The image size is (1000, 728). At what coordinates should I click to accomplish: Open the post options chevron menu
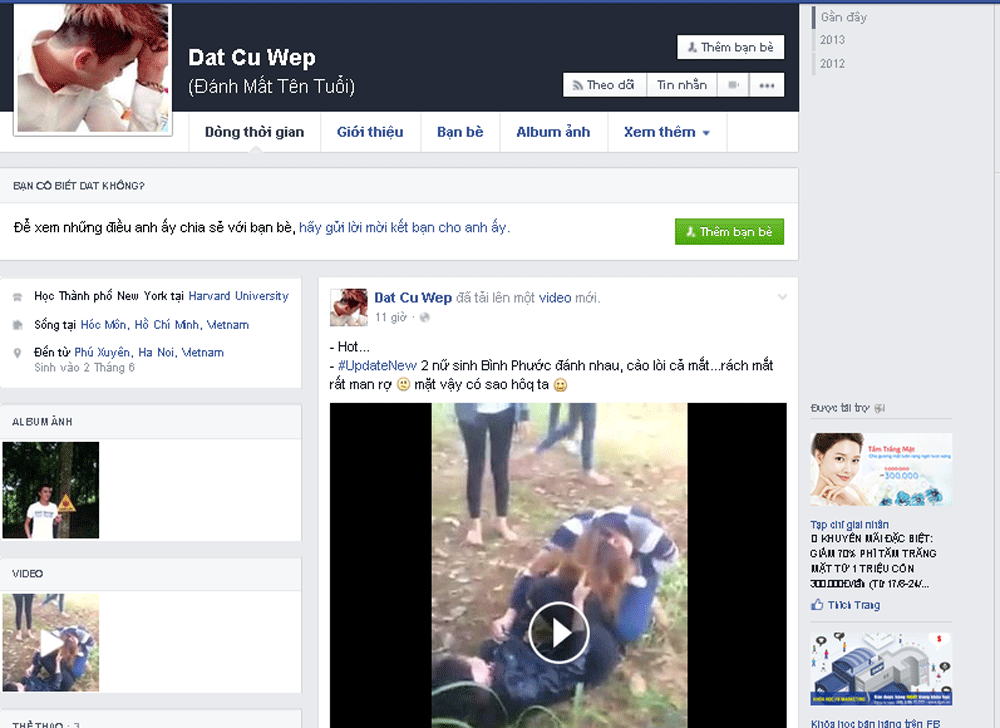tap(782, 297)
